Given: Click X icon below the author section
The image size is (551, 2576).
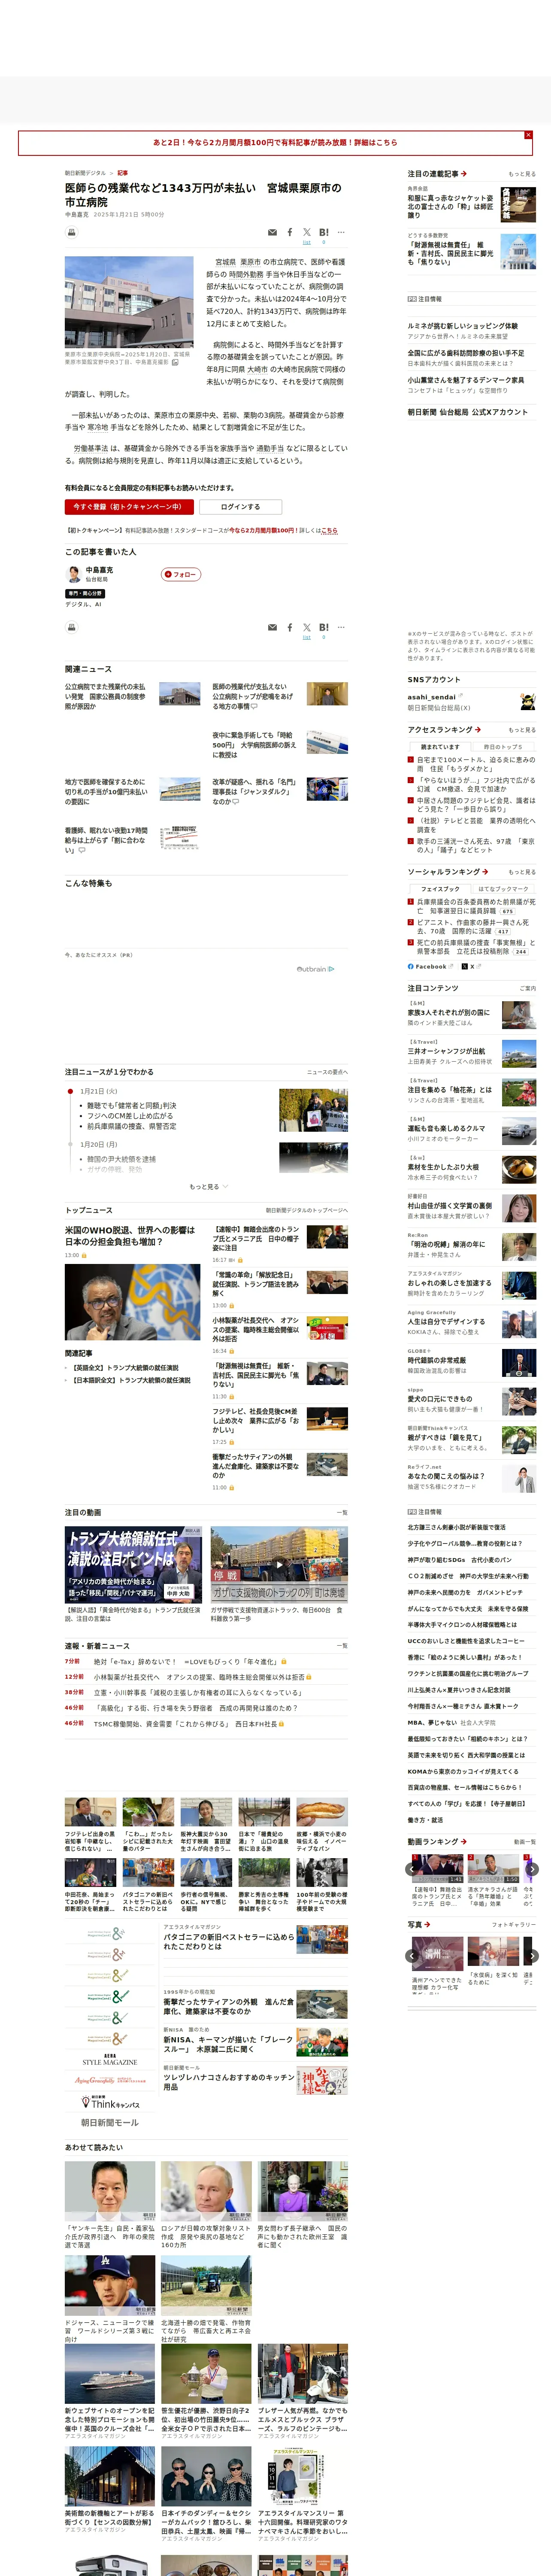Looking at the screenshot, I should [307, 627].
